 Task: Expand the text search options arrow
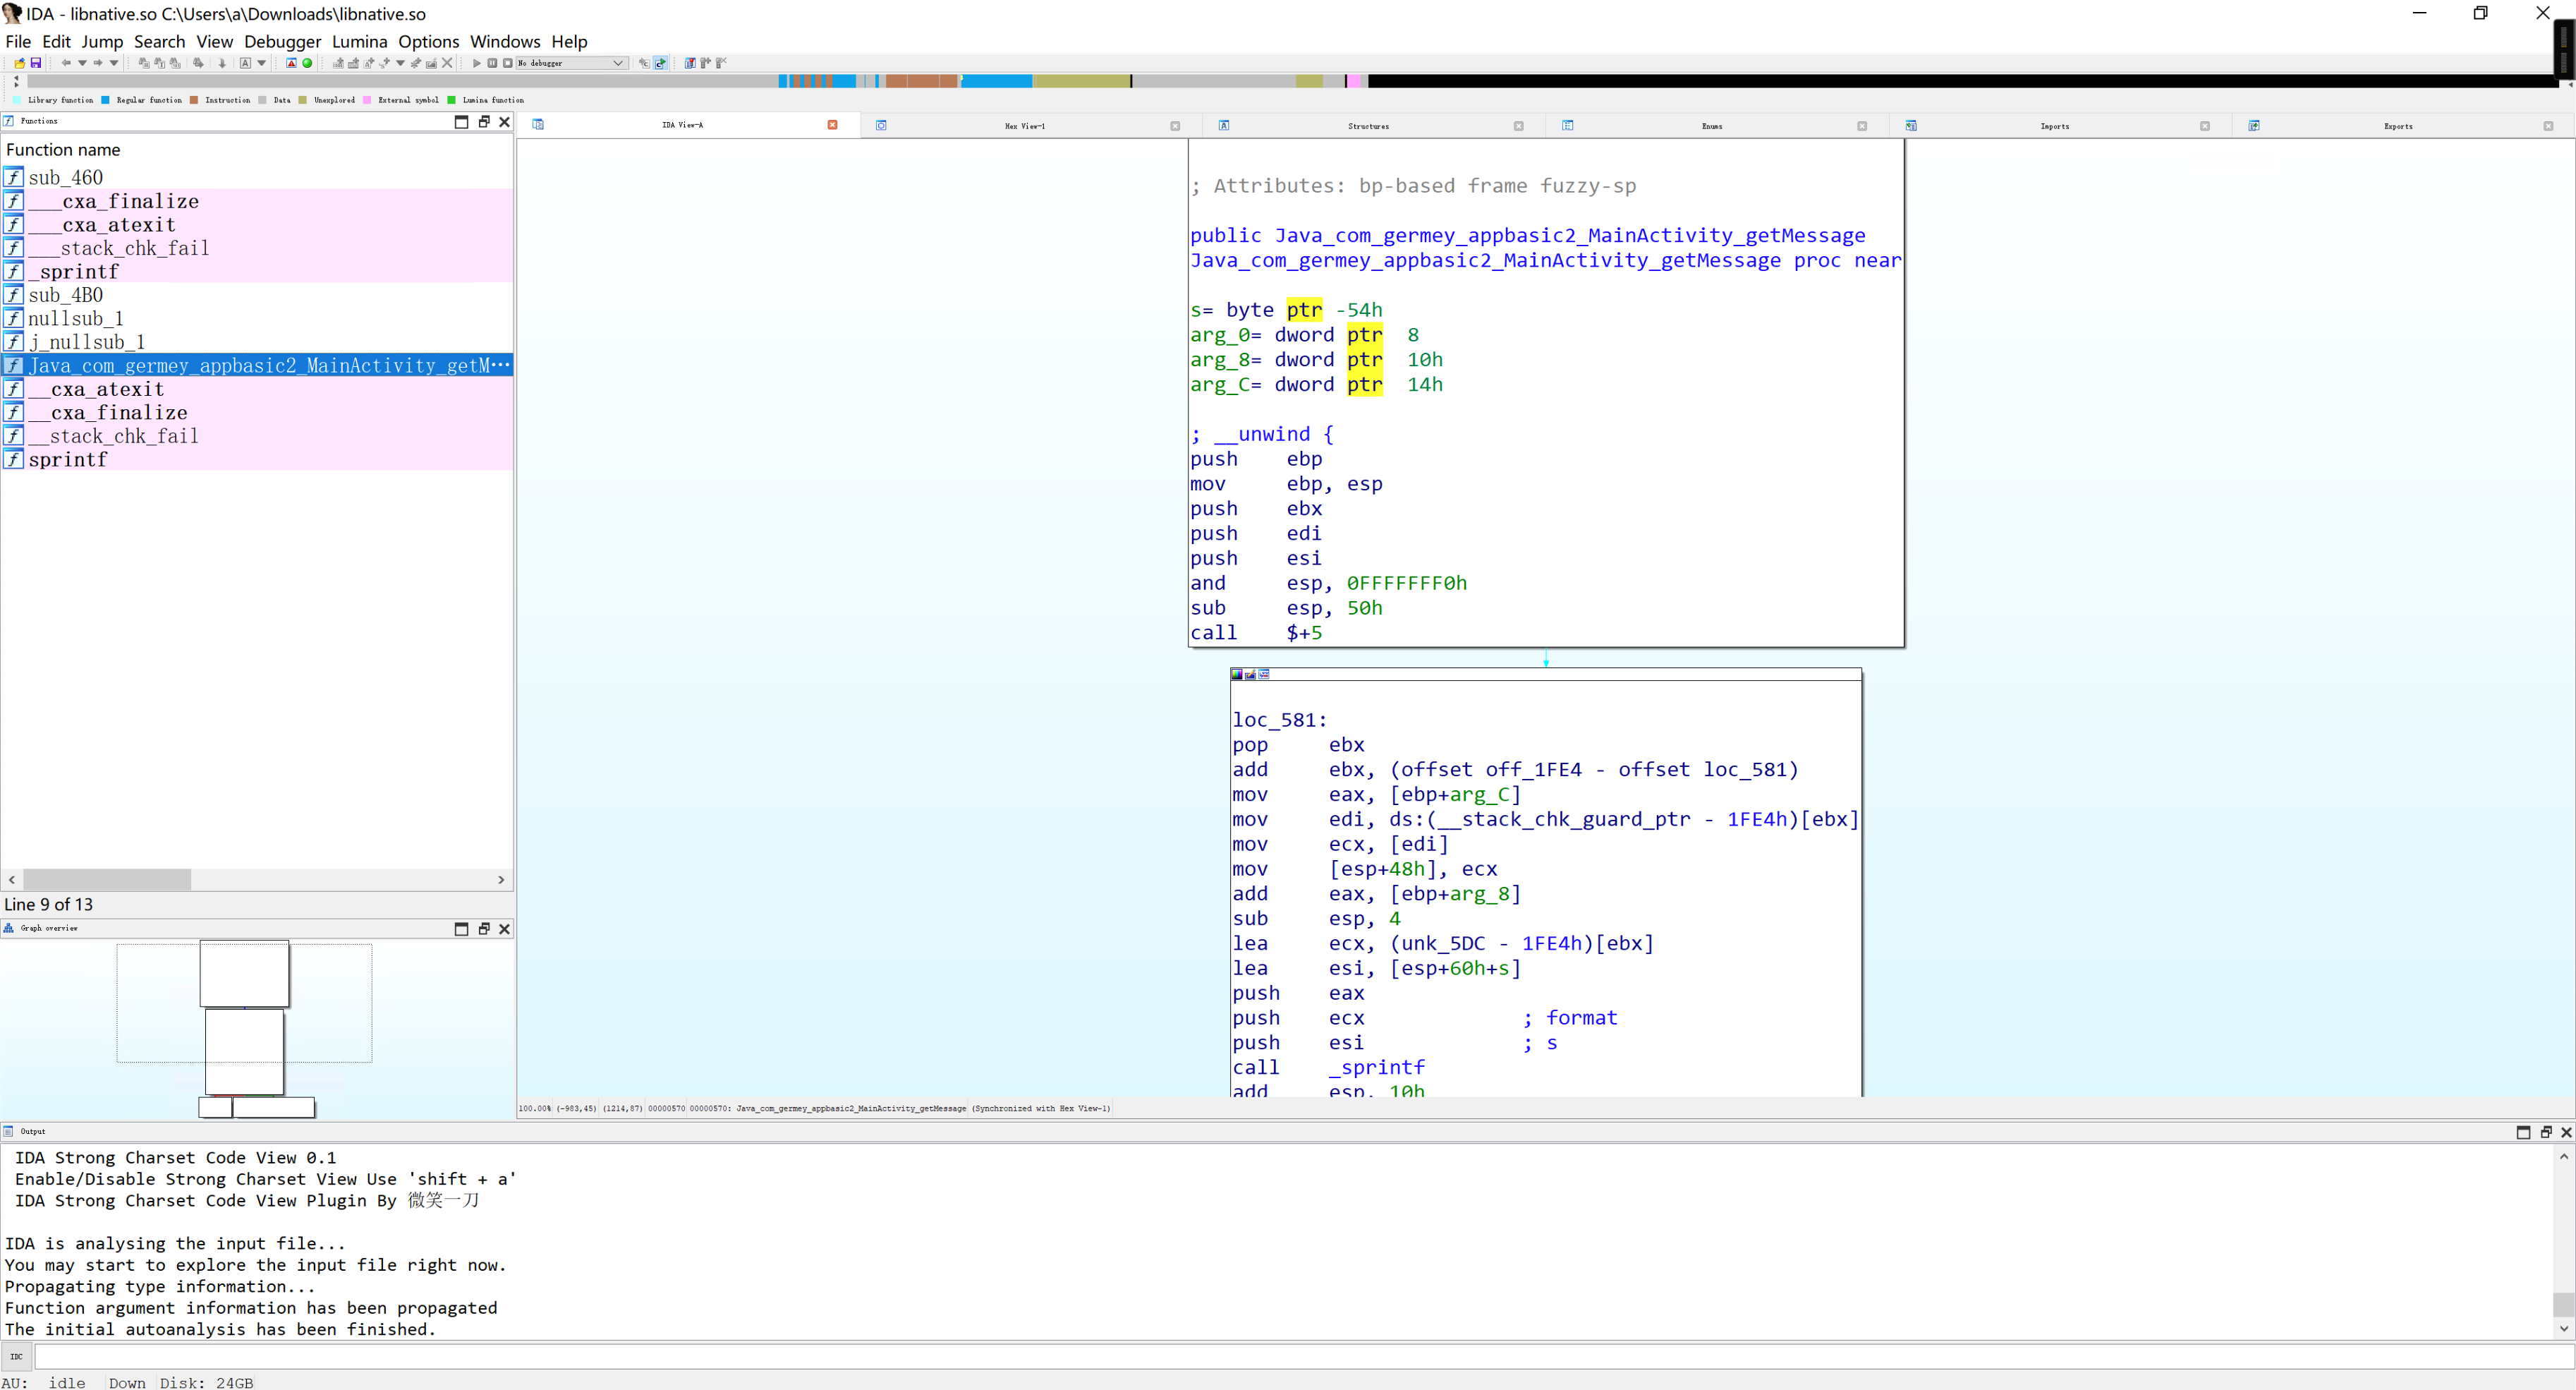(x=262, y=63)
